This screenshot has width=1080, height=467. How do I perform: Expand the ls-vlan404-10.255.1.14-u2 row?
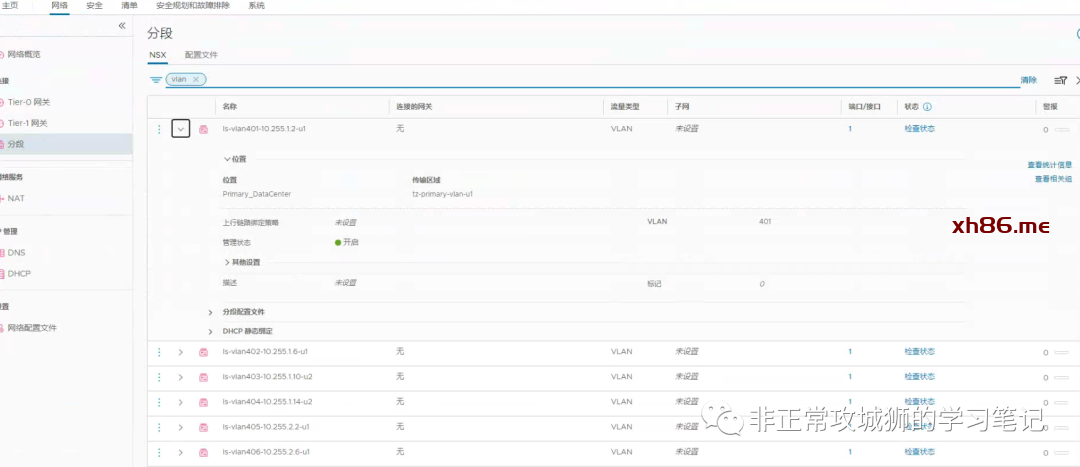tap(181, 402)
